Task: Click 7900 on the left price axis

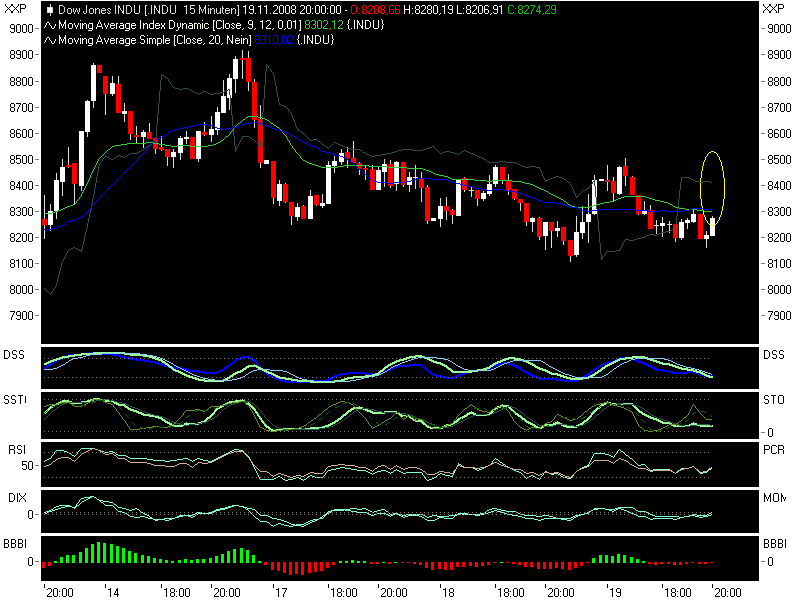Action: coord(21,316)
